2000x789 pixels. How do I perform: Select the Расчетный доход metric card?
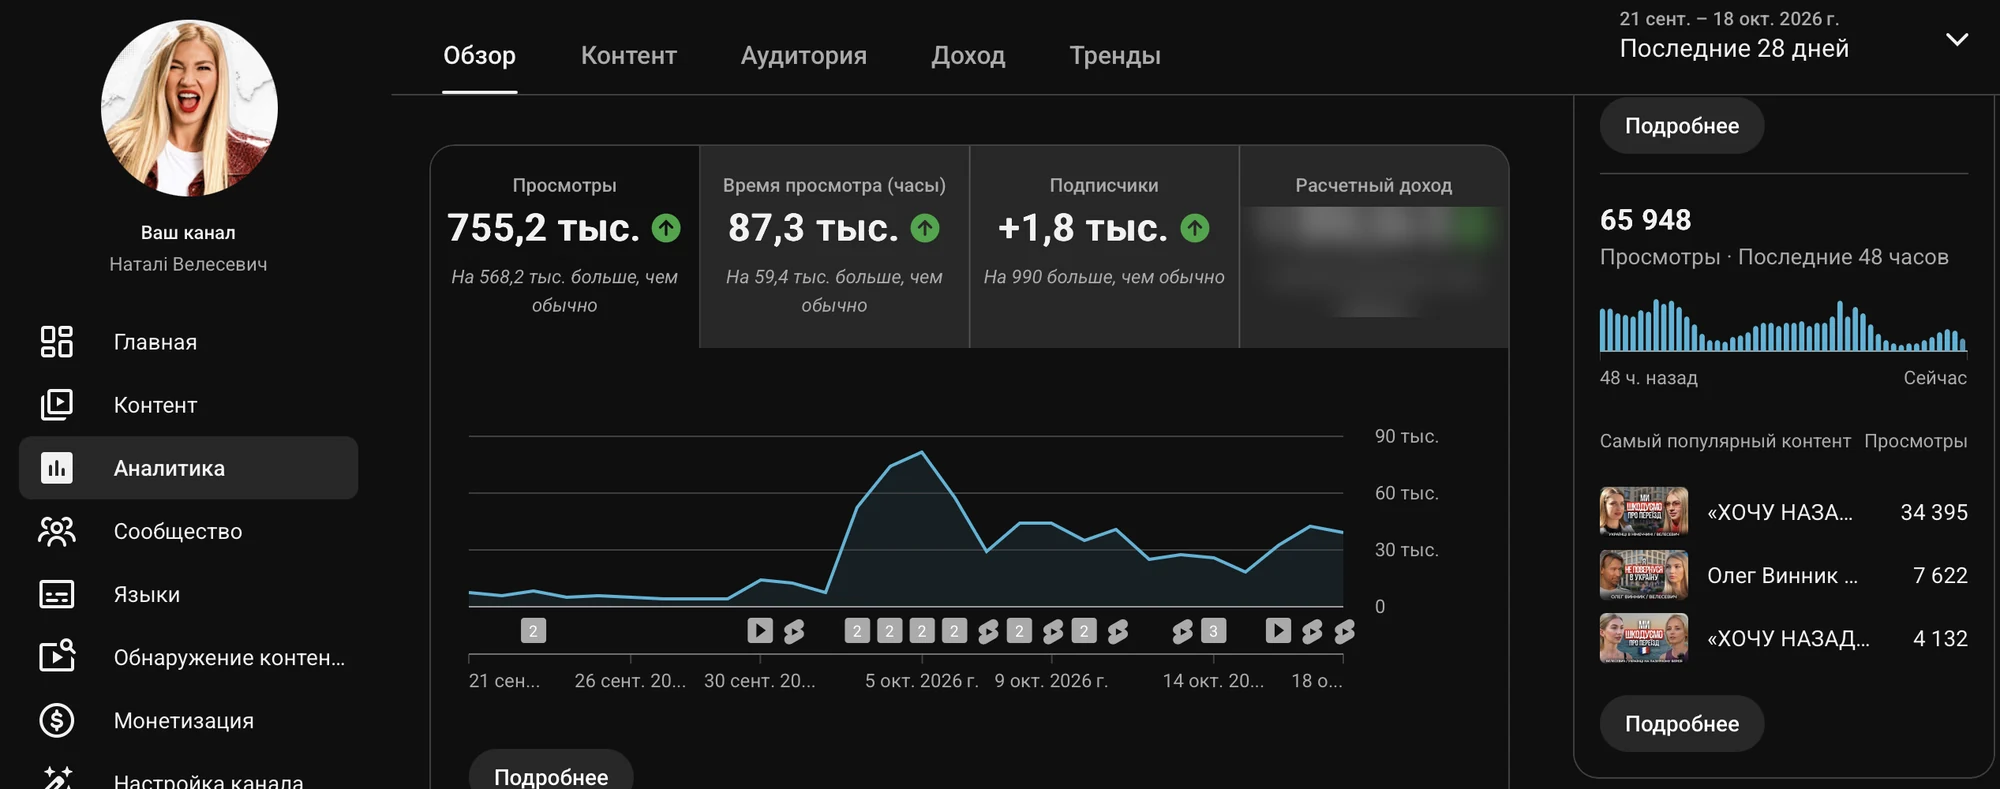pos(1374,247)
